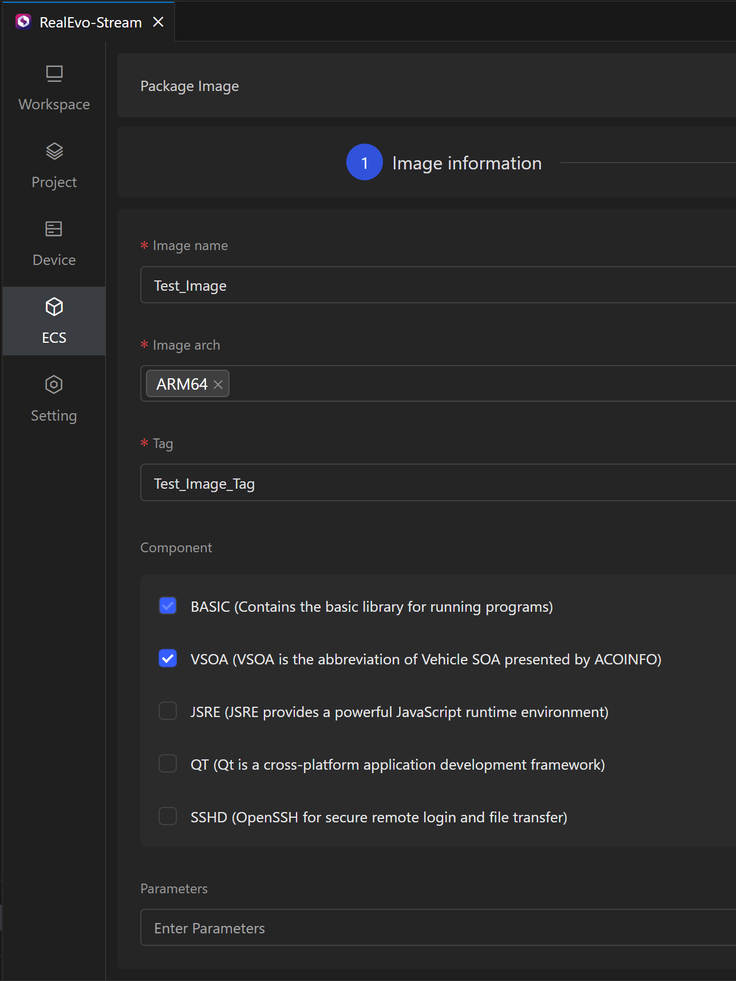Click the Tag input field

tap(438, 482)
